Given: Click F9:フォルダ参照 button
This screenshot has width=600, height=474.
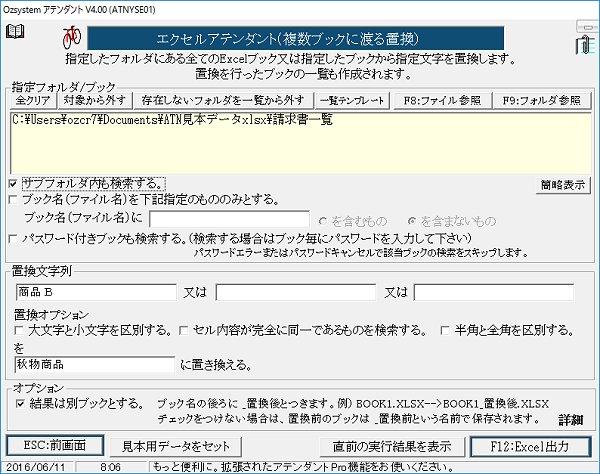Looking at the screenshot, I should click(x=541, y=101).
